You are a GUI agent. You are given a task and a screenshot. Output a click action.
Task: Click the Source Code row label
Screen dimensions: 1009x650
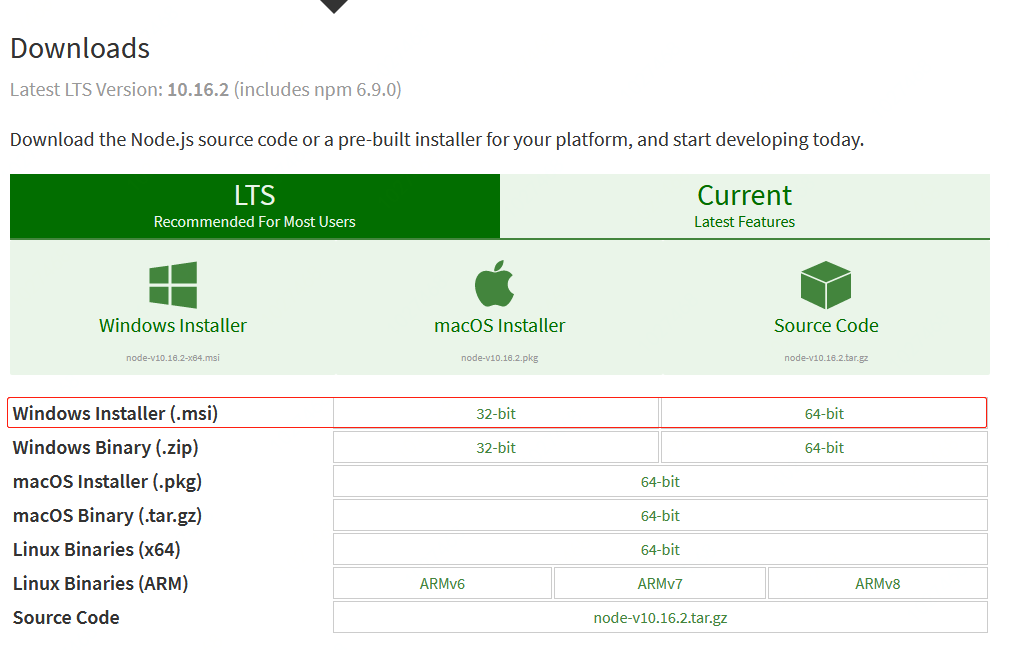[66, 618]
